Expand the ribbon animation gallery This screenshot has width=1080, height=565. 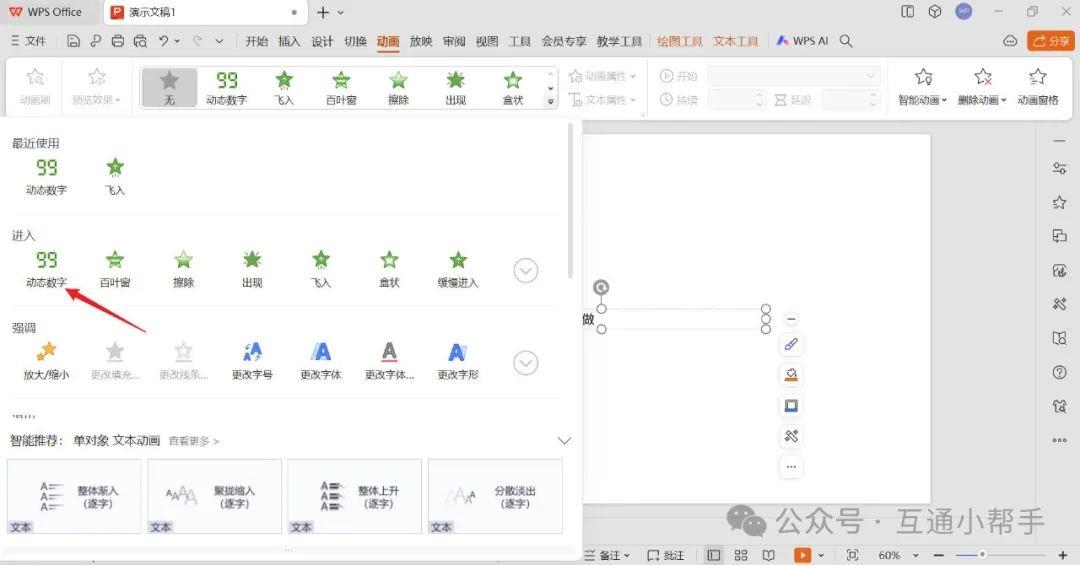[x=550, y=102]
